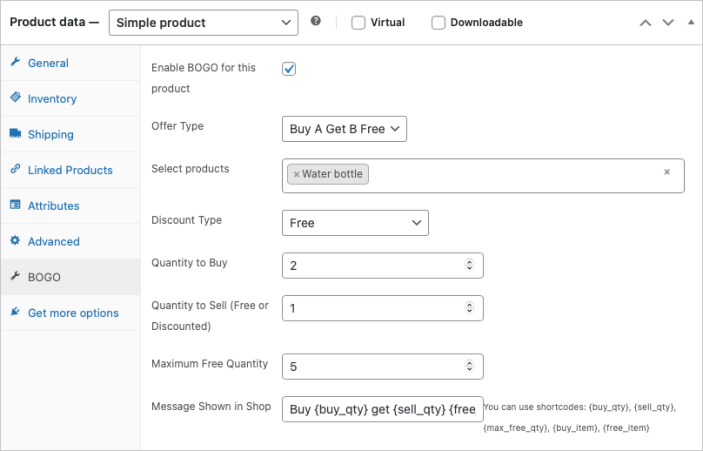The height and width of the screenshot is (451, 703).
Task: Click the Shipping truck icon
Action: coord(15,134)
